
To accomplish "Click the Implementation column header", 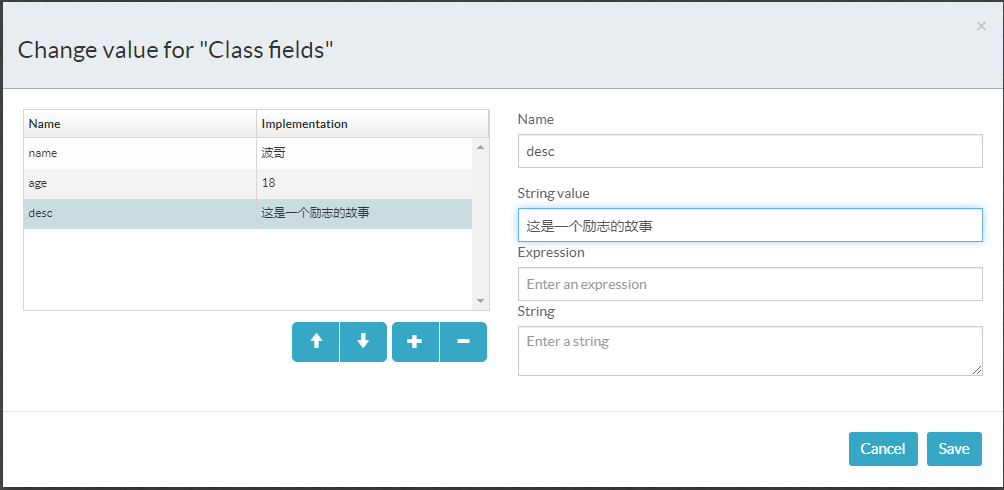I will click(x=372, y=124).
